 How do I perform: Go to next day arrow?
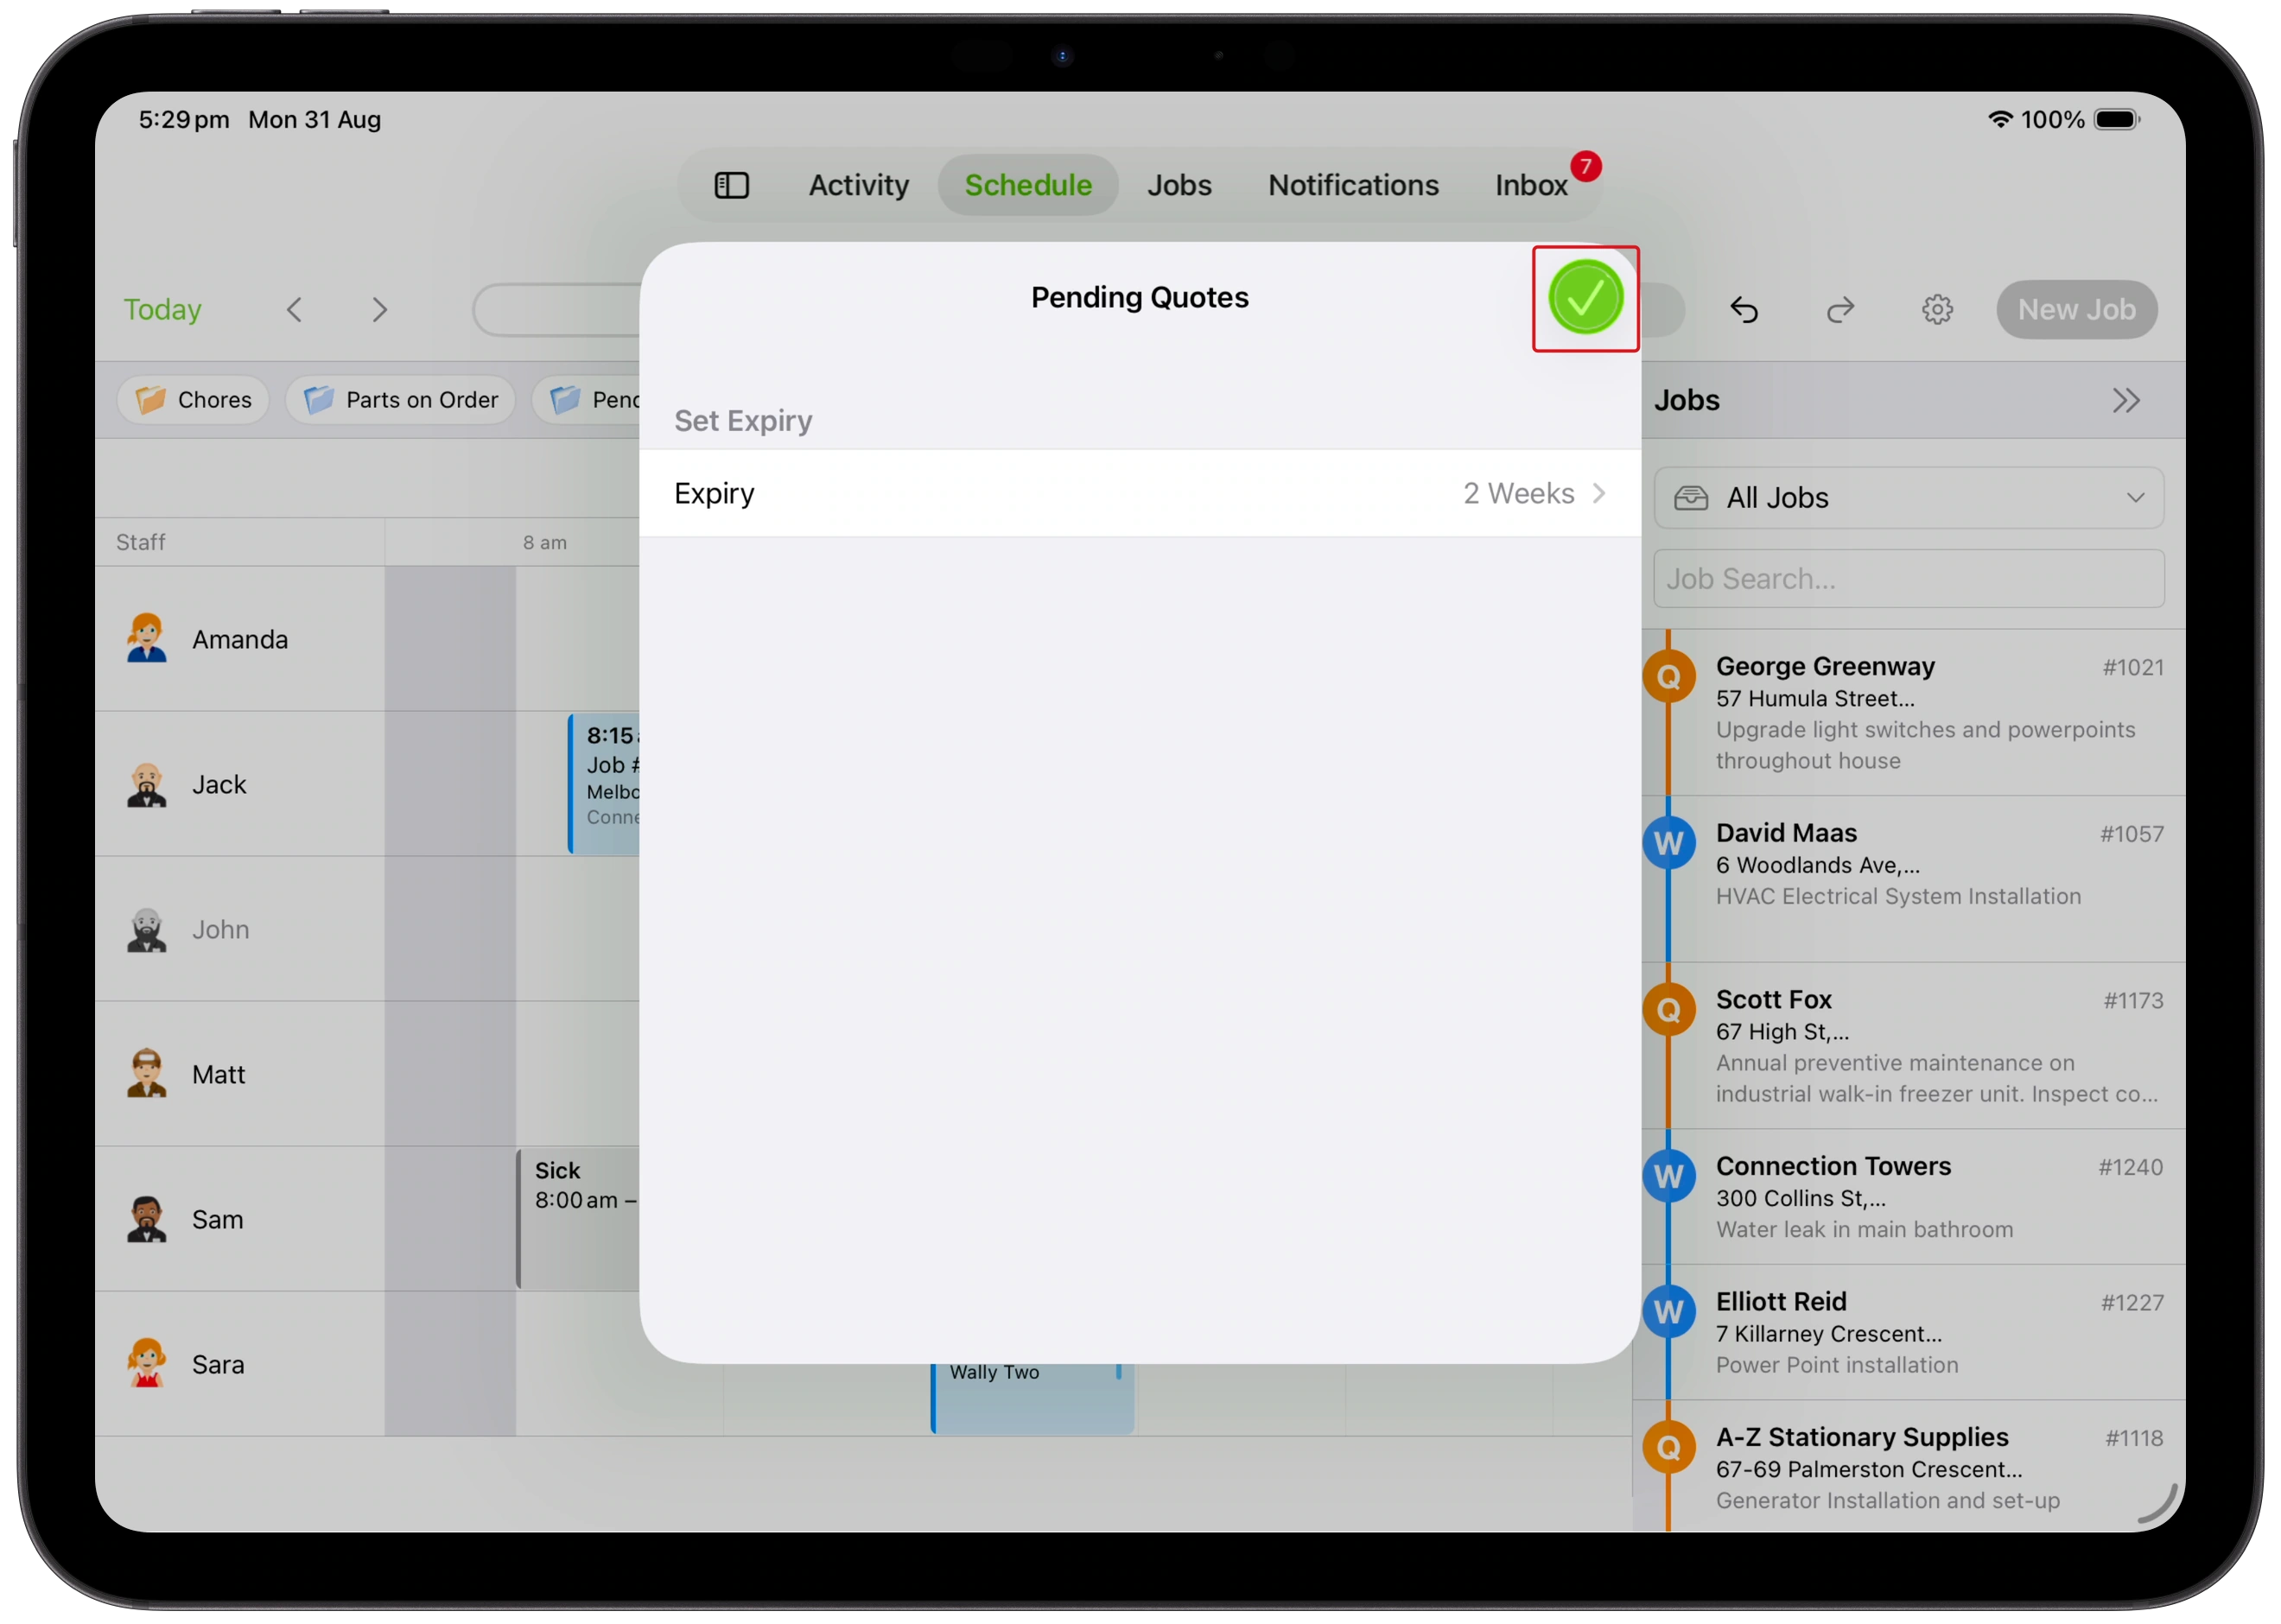379,310
